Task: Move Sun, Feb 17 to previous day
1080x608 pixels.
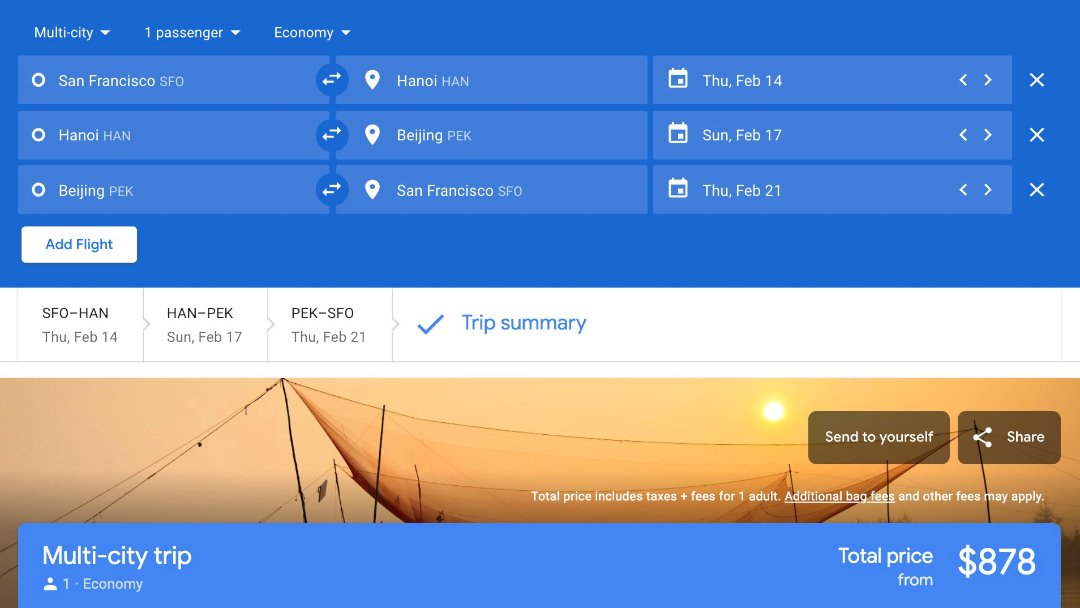Action: pyautogui.click(x=963, y=135)
